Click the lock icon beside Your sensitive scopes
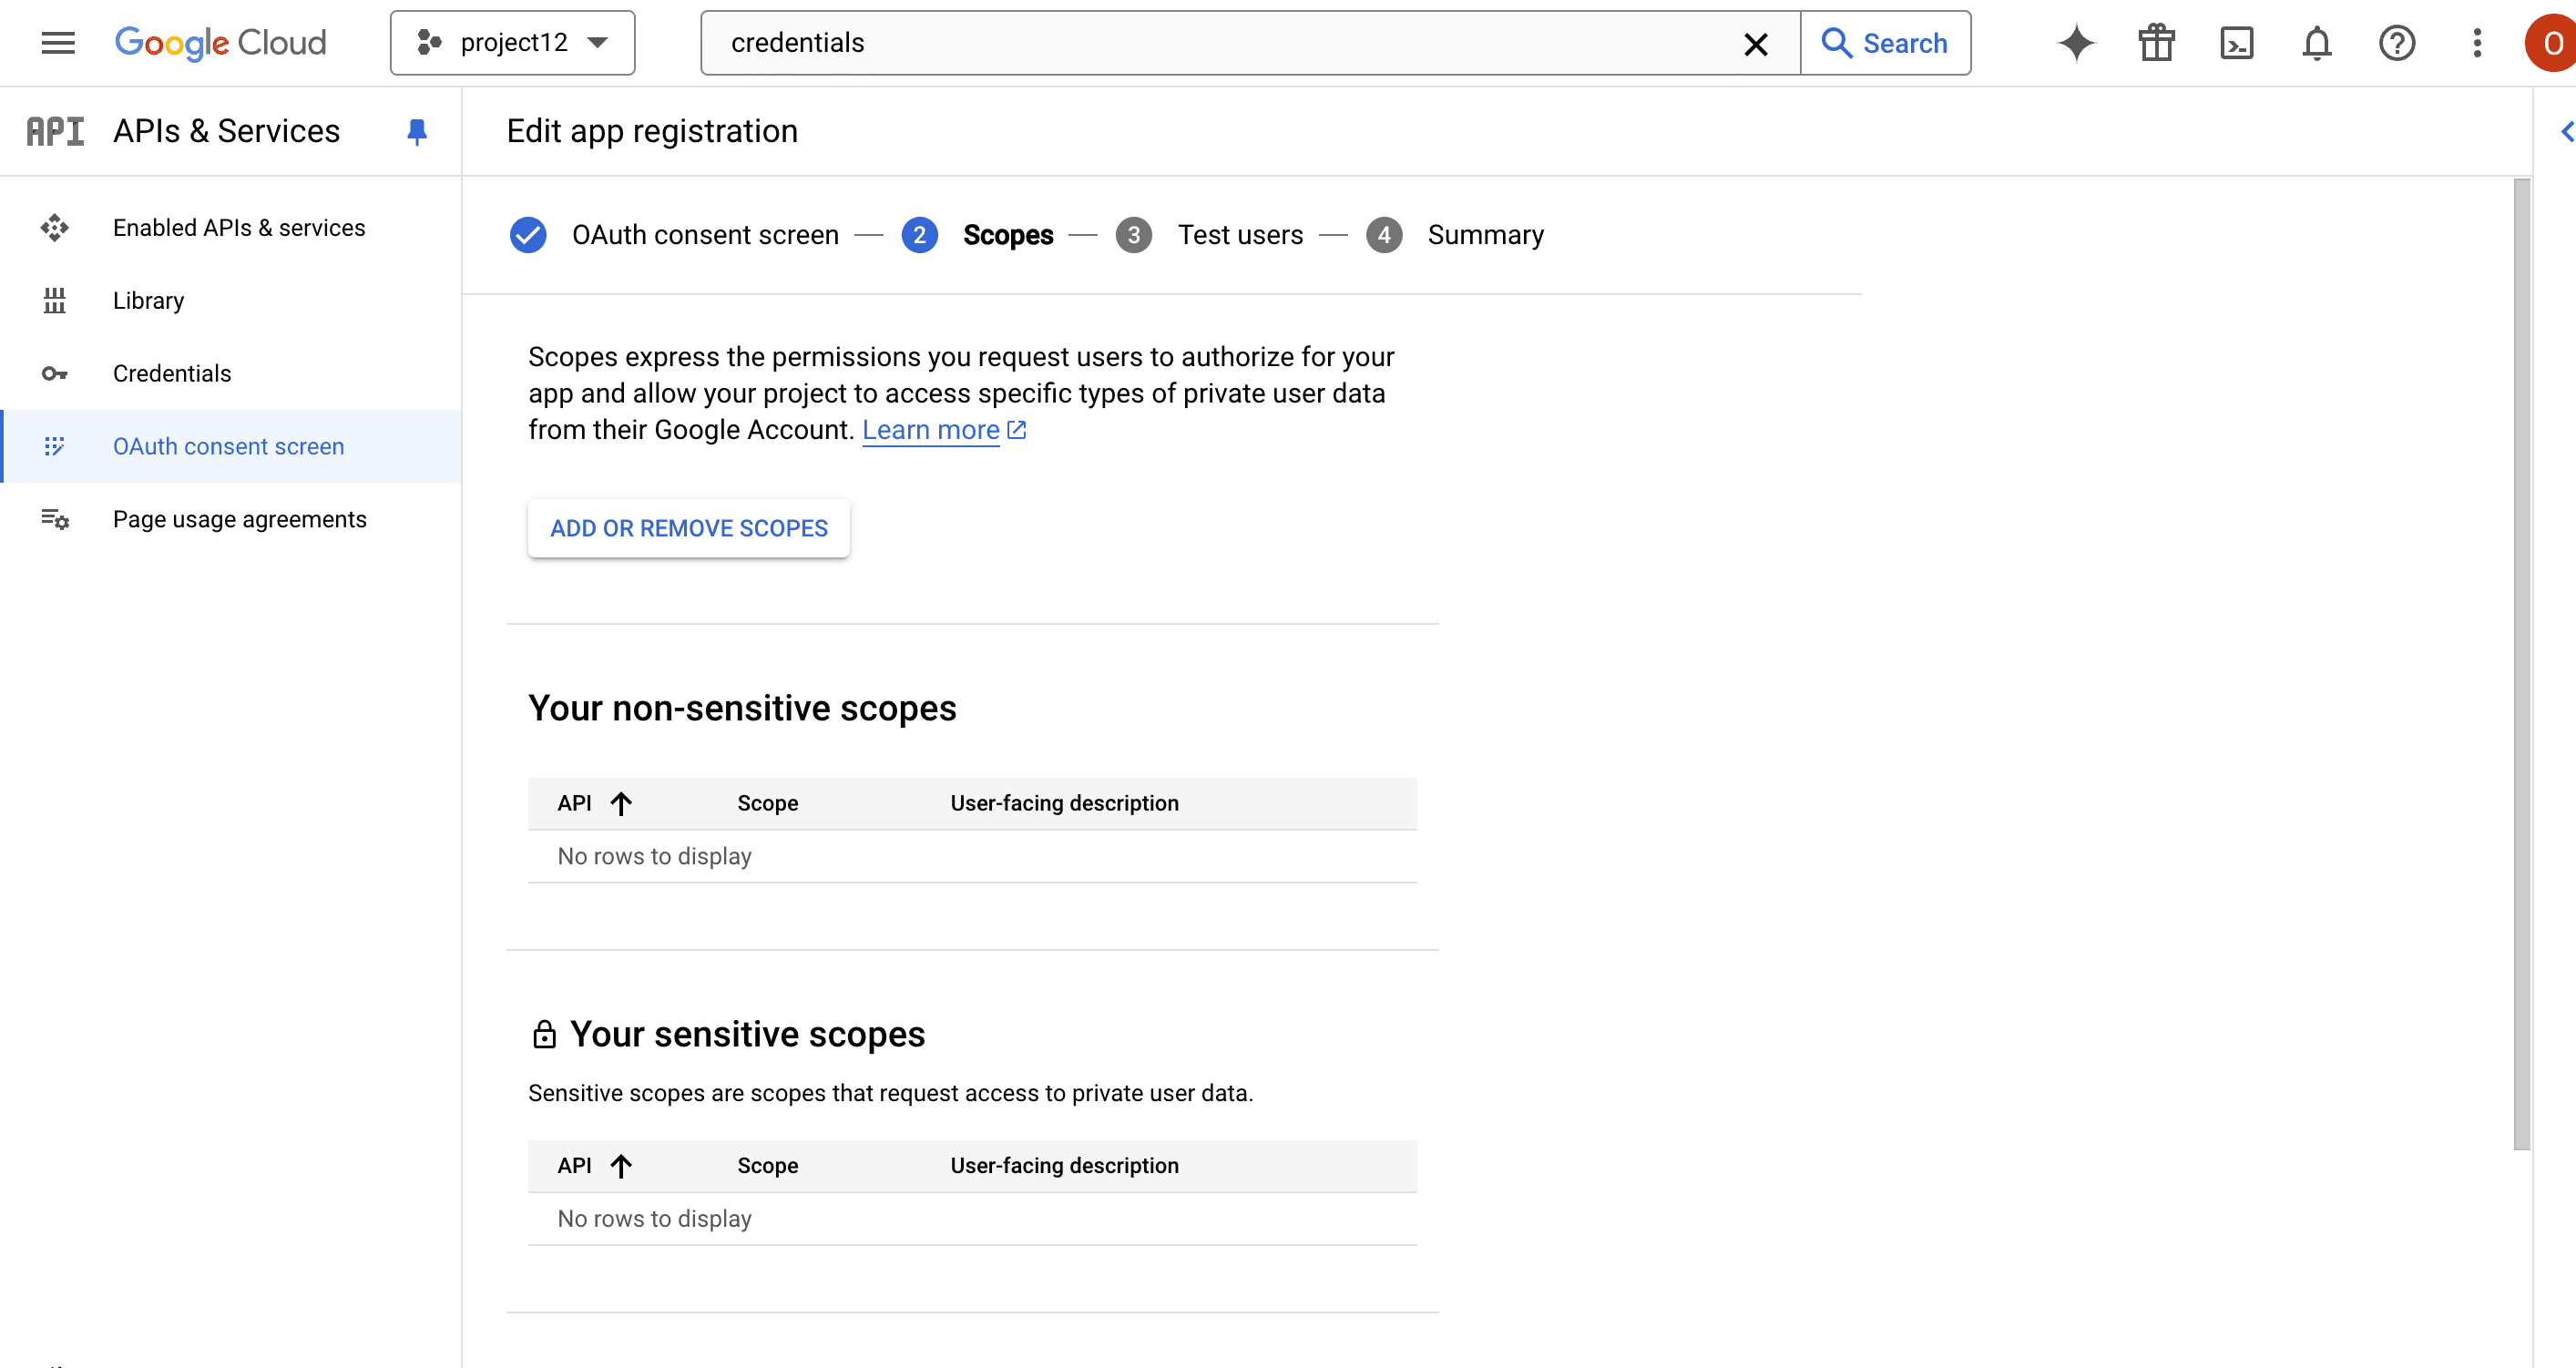Image resolution: width=2576 pixels, height=1368 pixels. coord(544,1034)
